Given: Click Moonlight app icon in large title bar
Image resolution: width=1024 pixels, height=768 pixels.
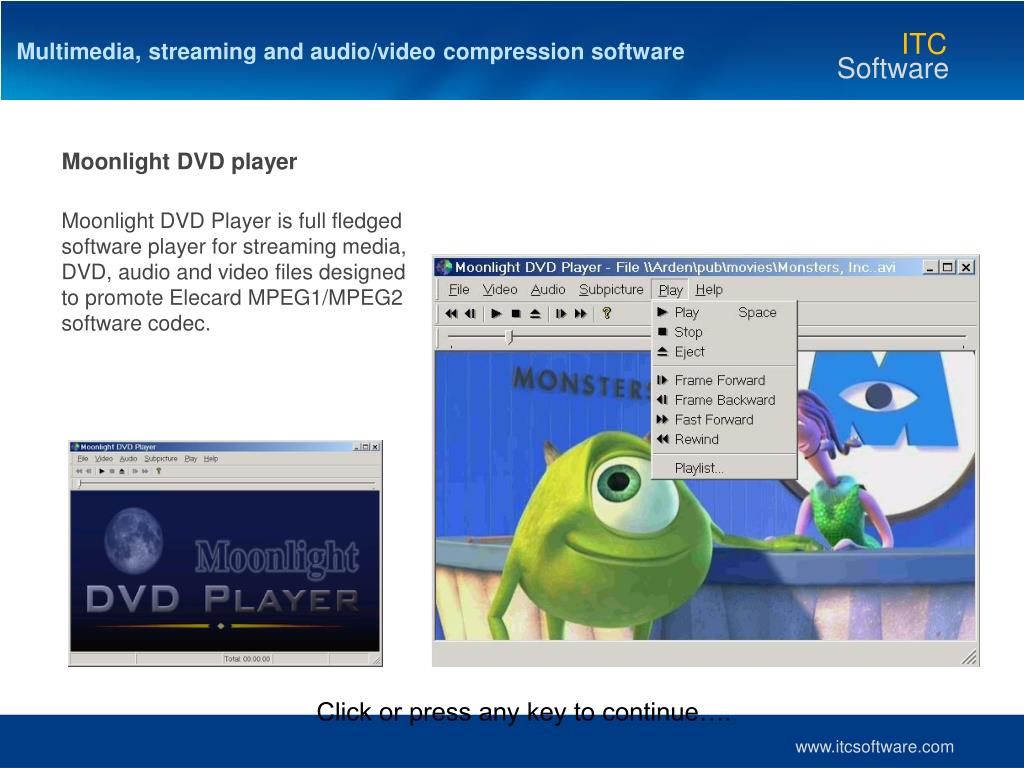Looking at the screenshot, I should (x=444, y=267).
